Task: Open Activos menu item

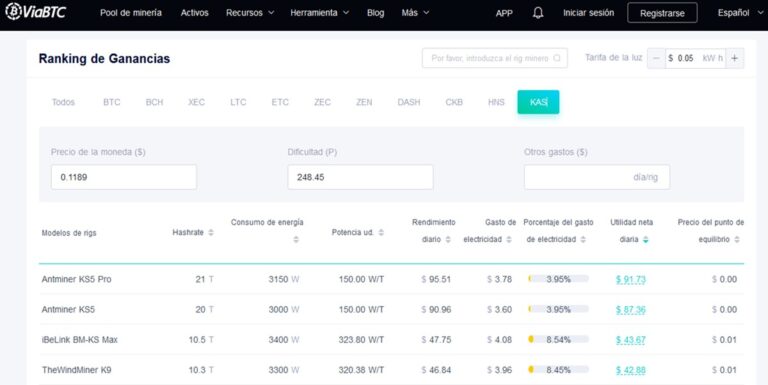Action: [x=194, y=13]
